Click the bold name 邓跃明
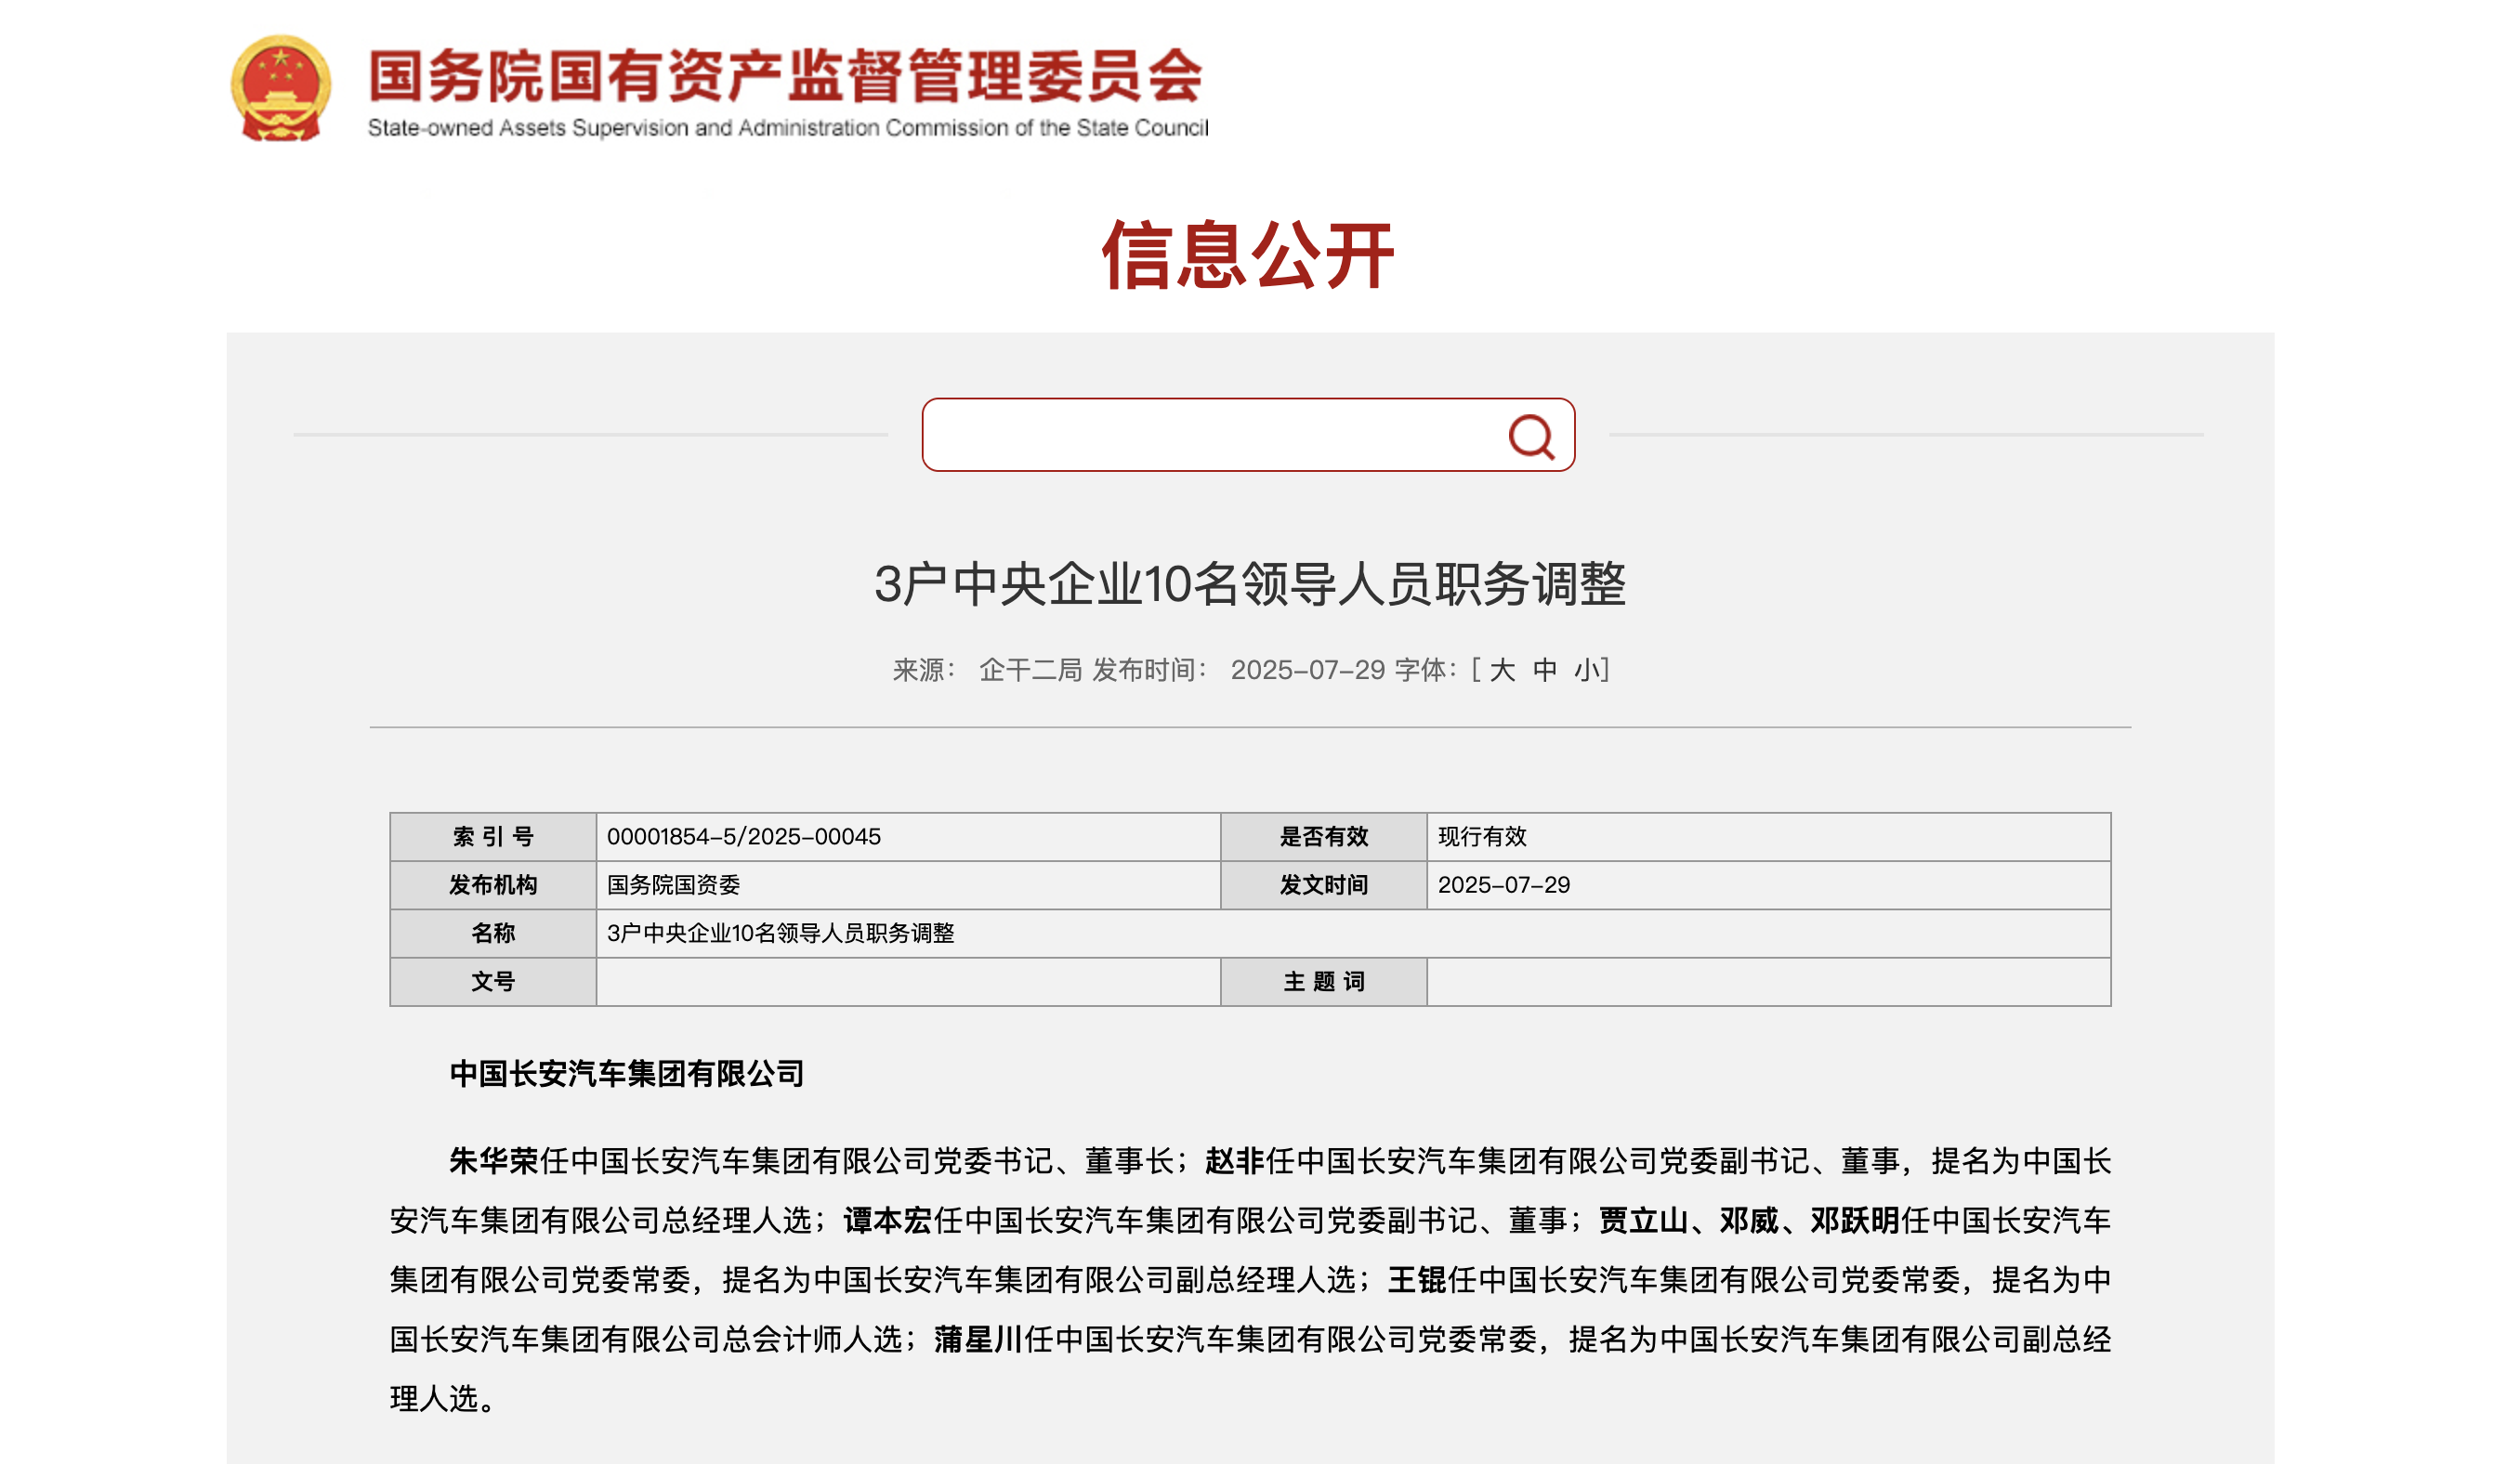 click(1855, 1220)
